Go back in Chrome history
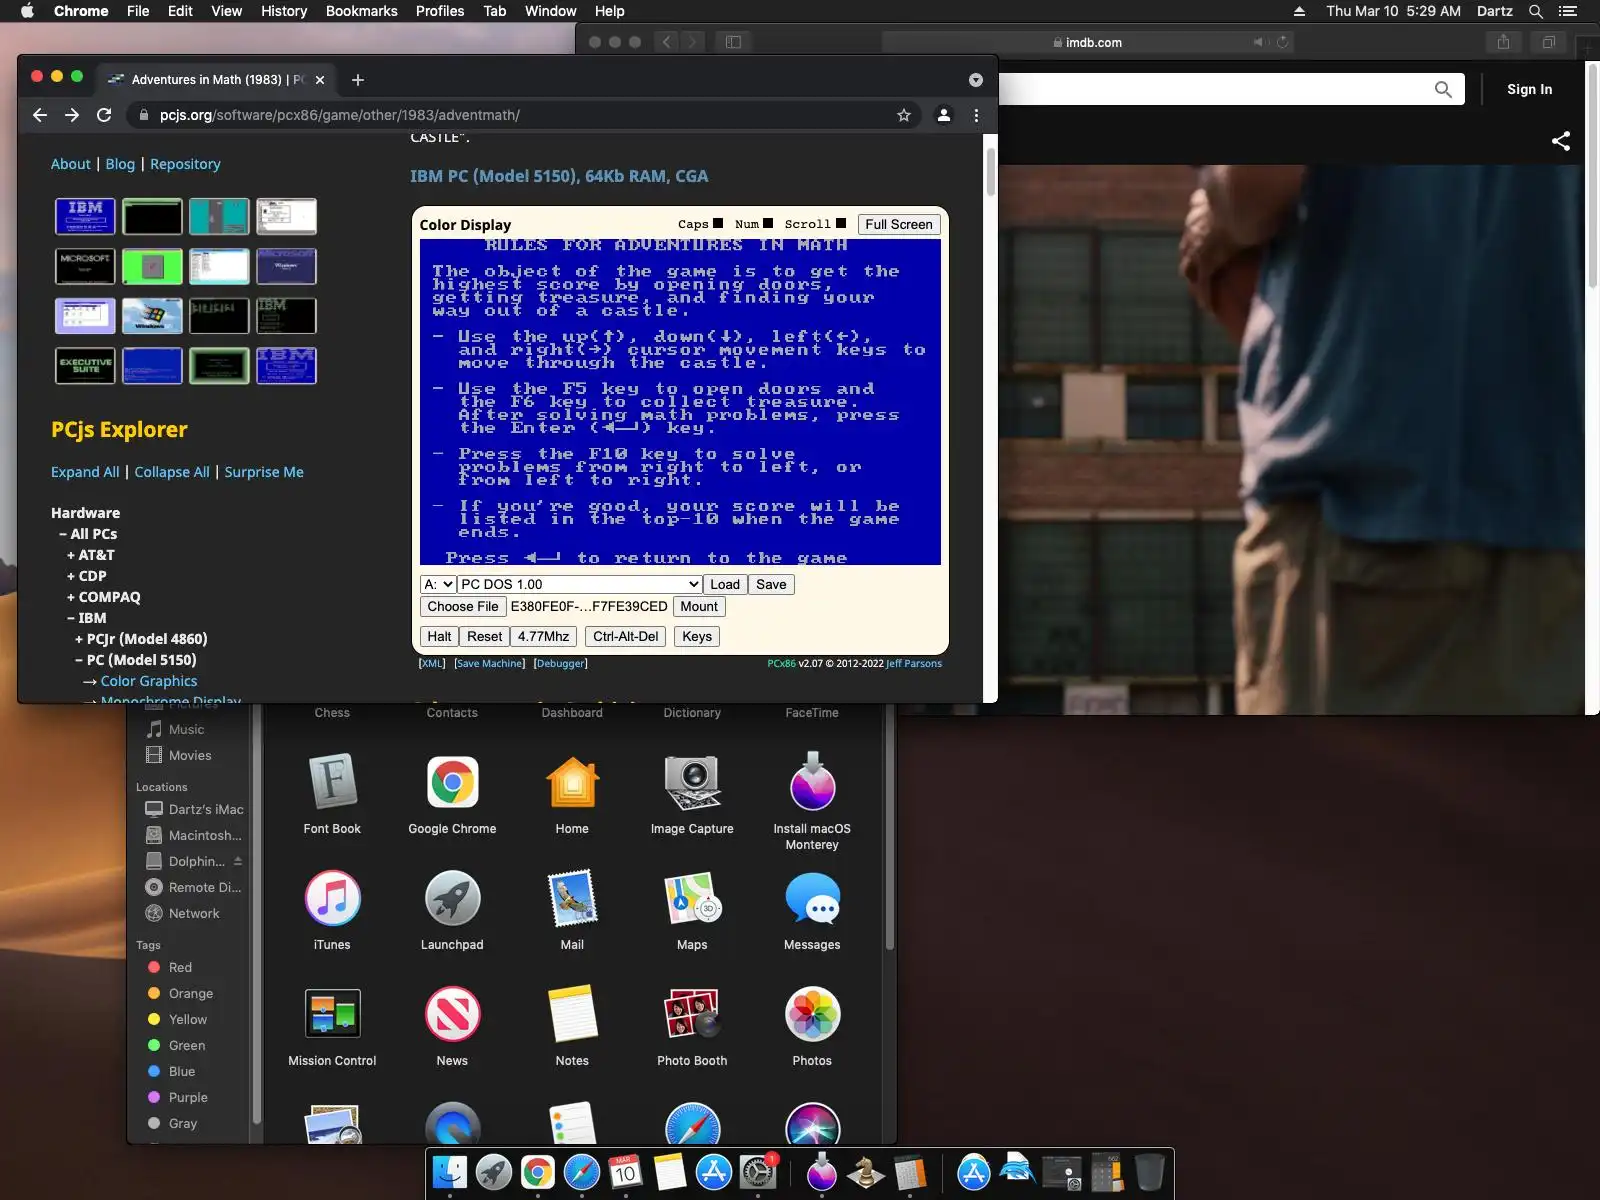Viewport: 1600px width, 1200px height. 40,115
